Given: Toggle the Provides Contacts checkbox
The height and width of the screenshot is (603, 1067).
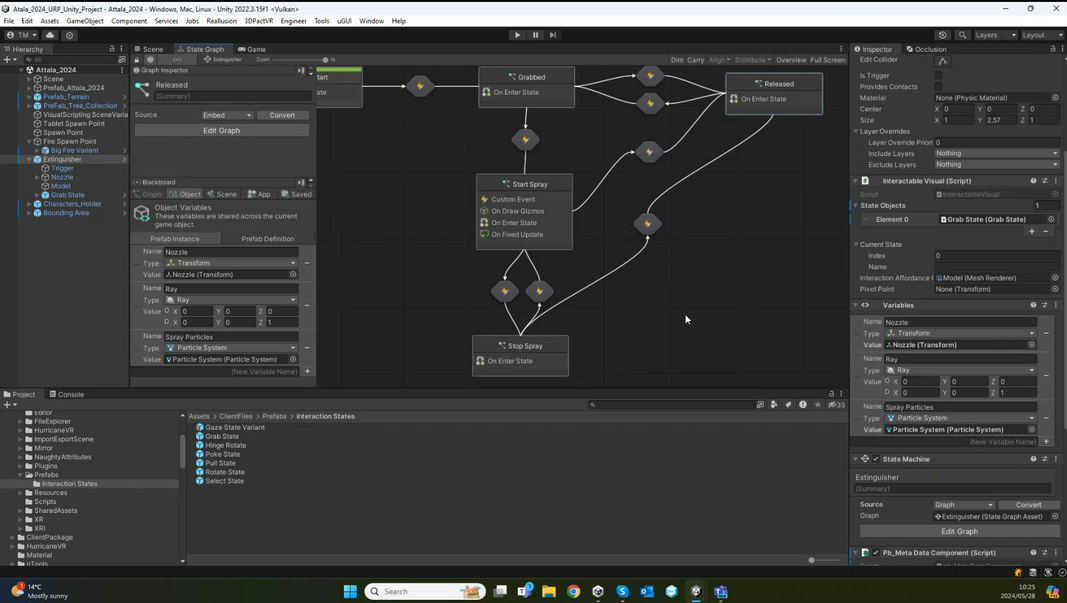Looking at the screenshot, I should [x=938, y=87].
